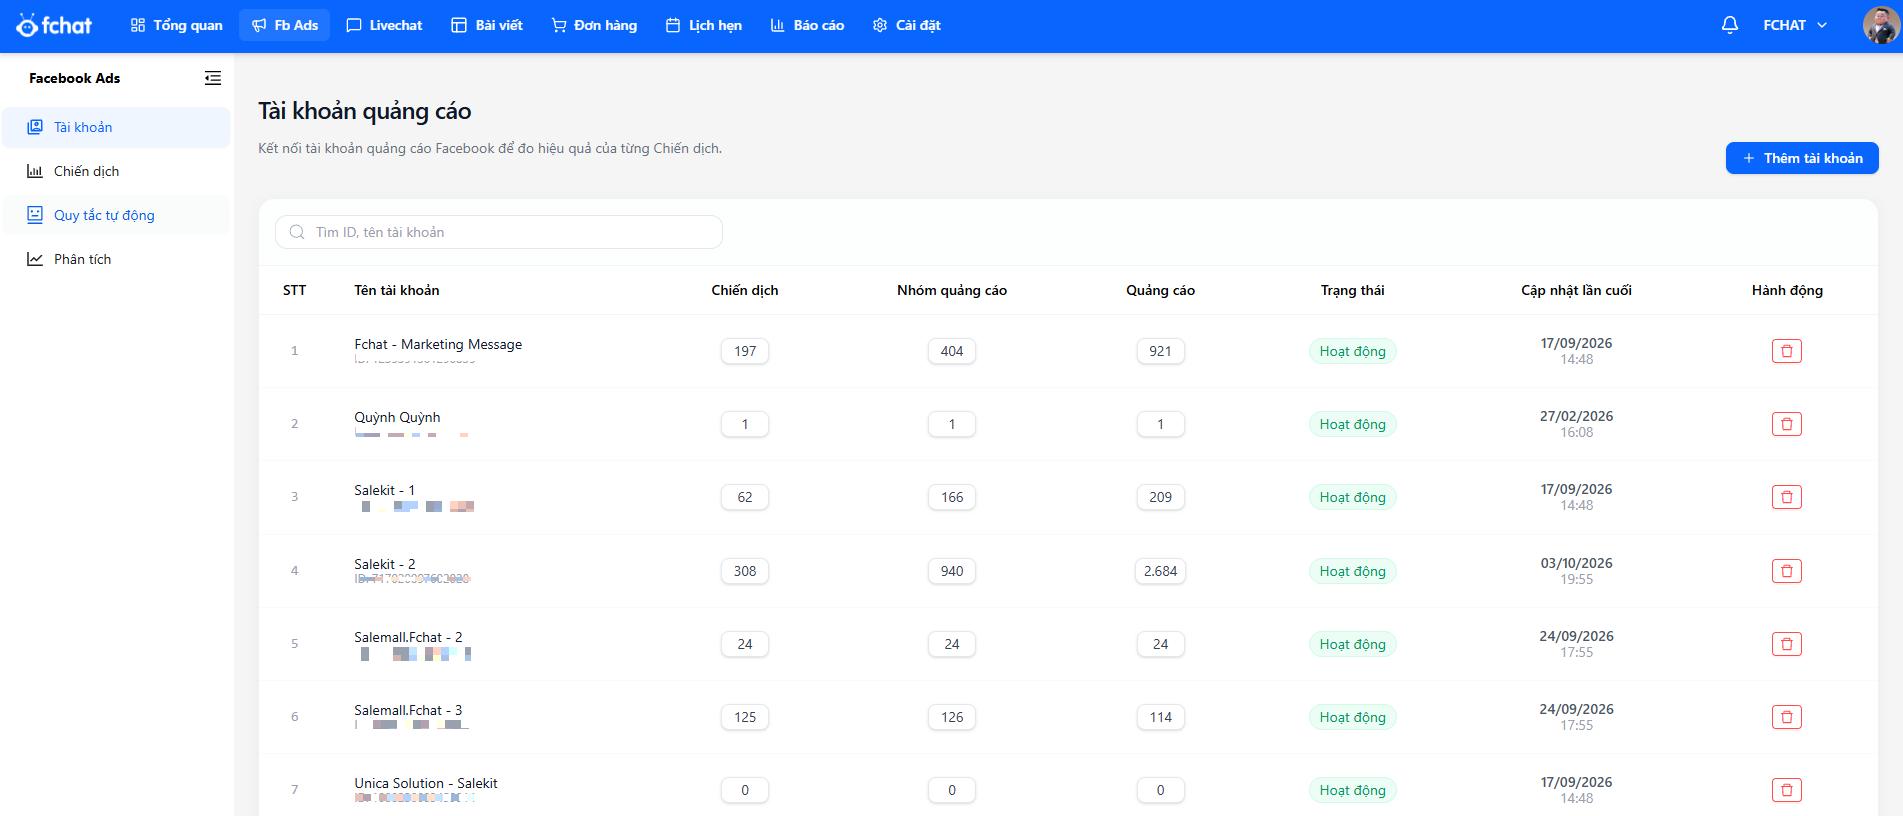Screen dimensions: 1903x816
Task: Click the account name Unica Solution - Salekit
Action: (x=426, y=783)
